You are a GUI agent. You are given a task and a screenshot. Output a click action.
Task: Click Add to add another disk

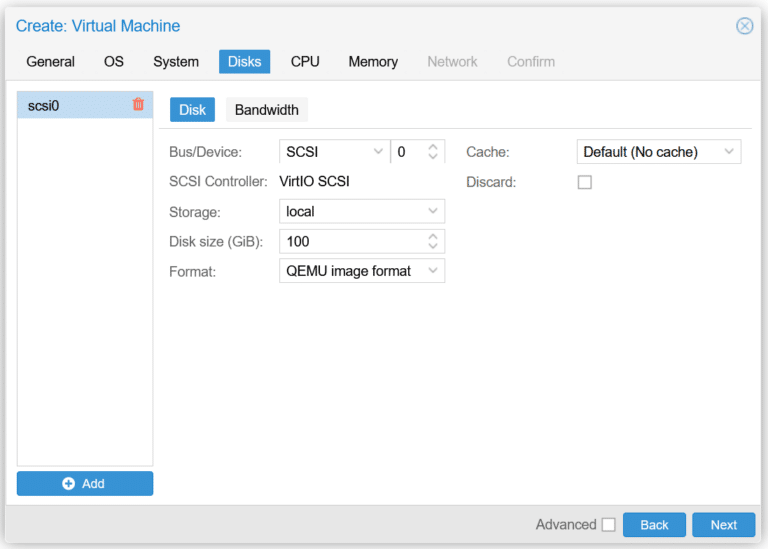85,483
